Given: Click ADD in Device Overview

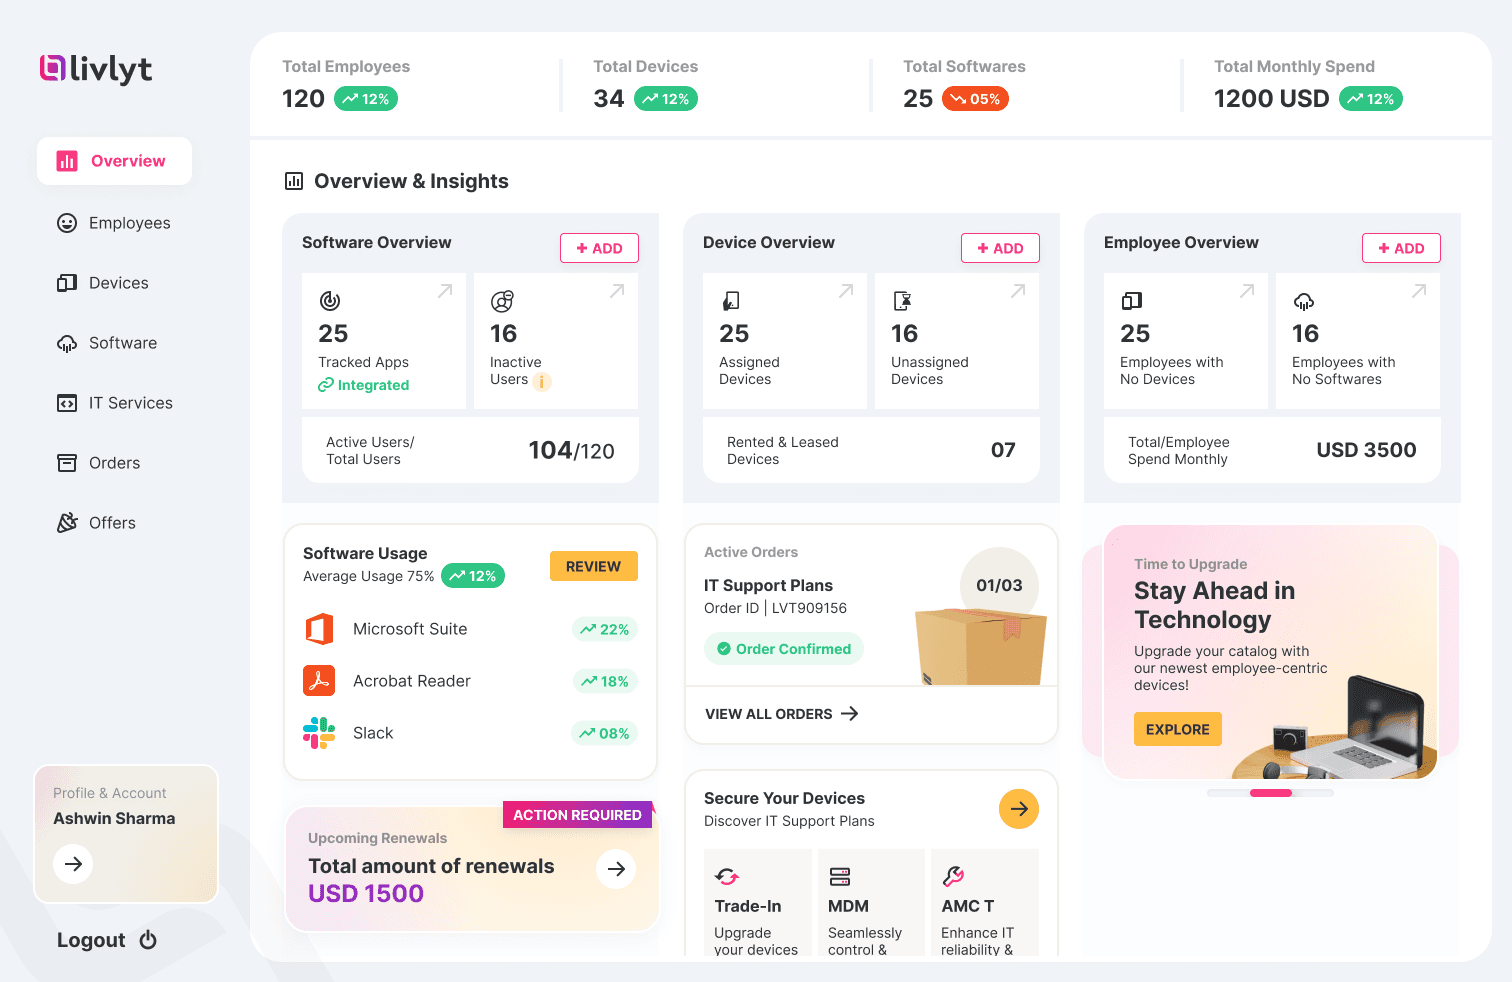Looking at the screenshot, I should [1000, 248].
